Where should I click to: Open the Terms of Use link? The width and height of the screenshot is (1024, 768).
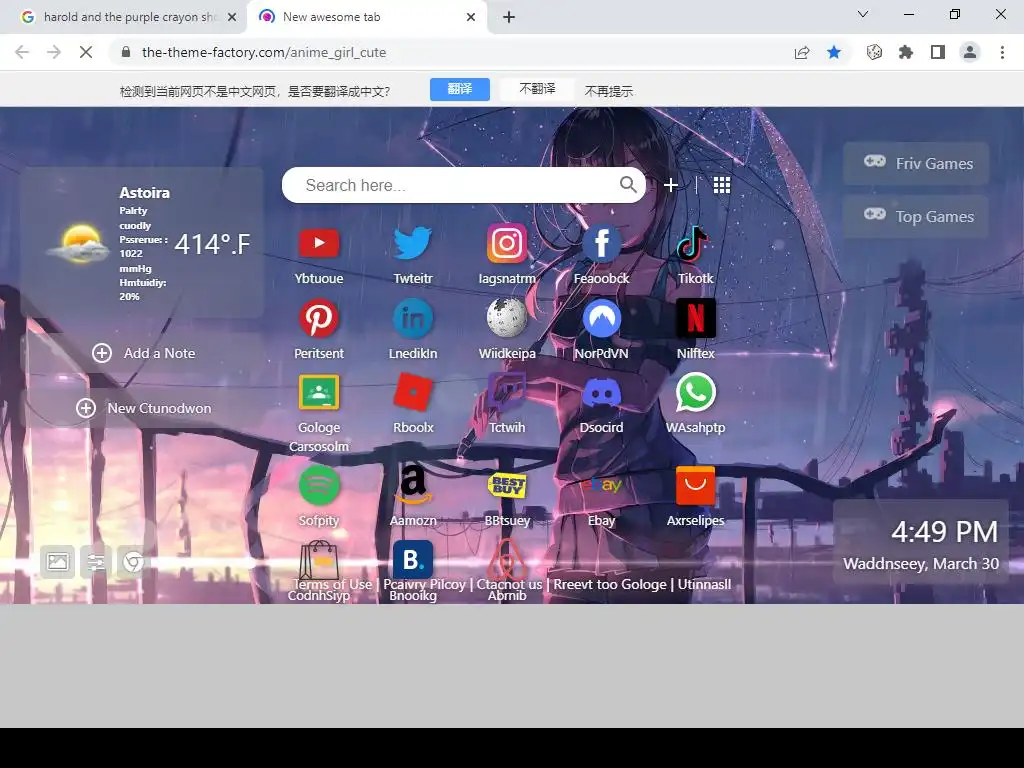click(332, 584)
